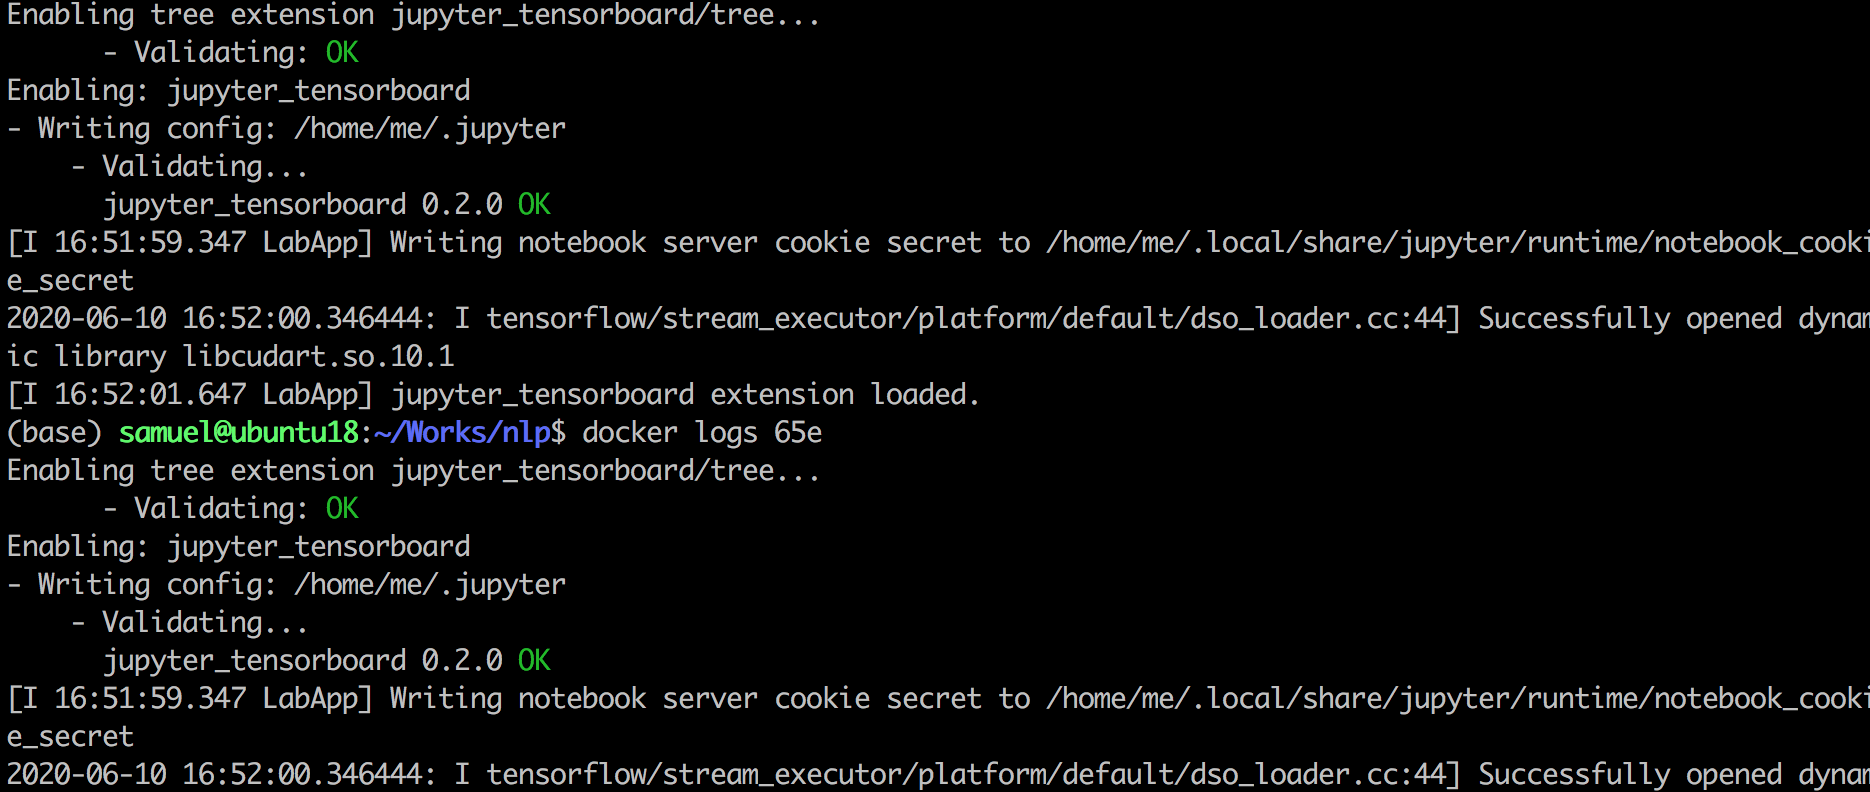Click the 16:52:01.647 LabApp timestamp
The image size is (1870, 792).
(150, 394)
